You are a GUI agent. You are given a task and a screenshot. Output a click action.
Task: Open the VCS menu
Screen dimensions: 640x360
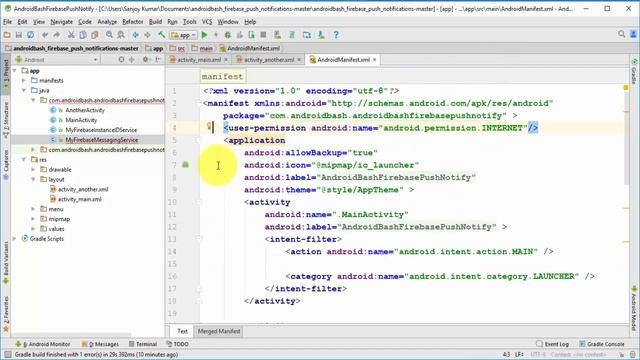pyautogui.click(x=207, y=22)
